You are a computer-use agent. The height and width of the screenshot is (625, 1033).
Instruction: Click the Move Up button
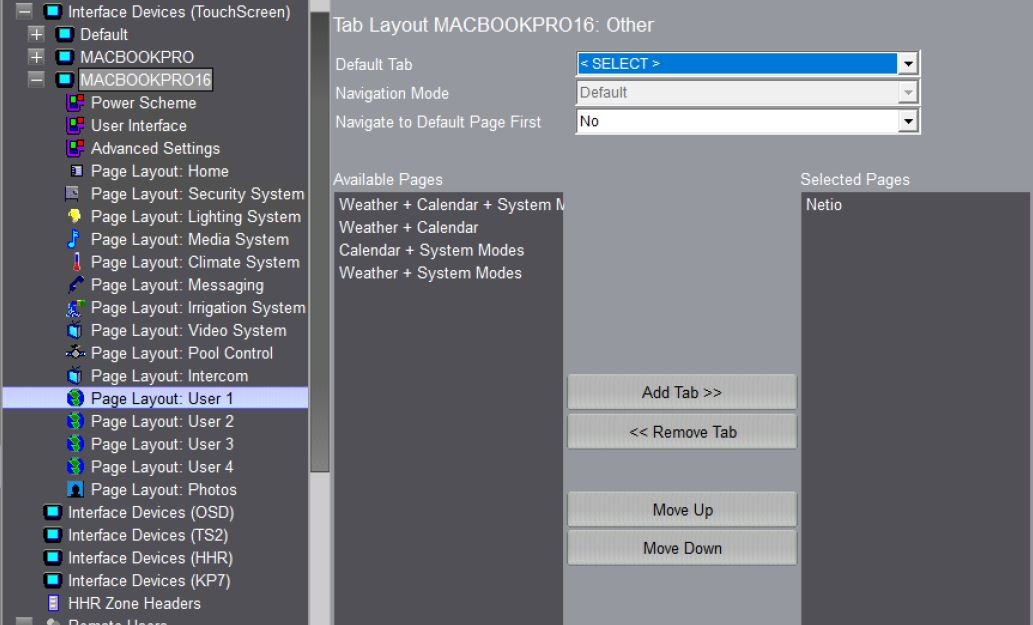682,510
